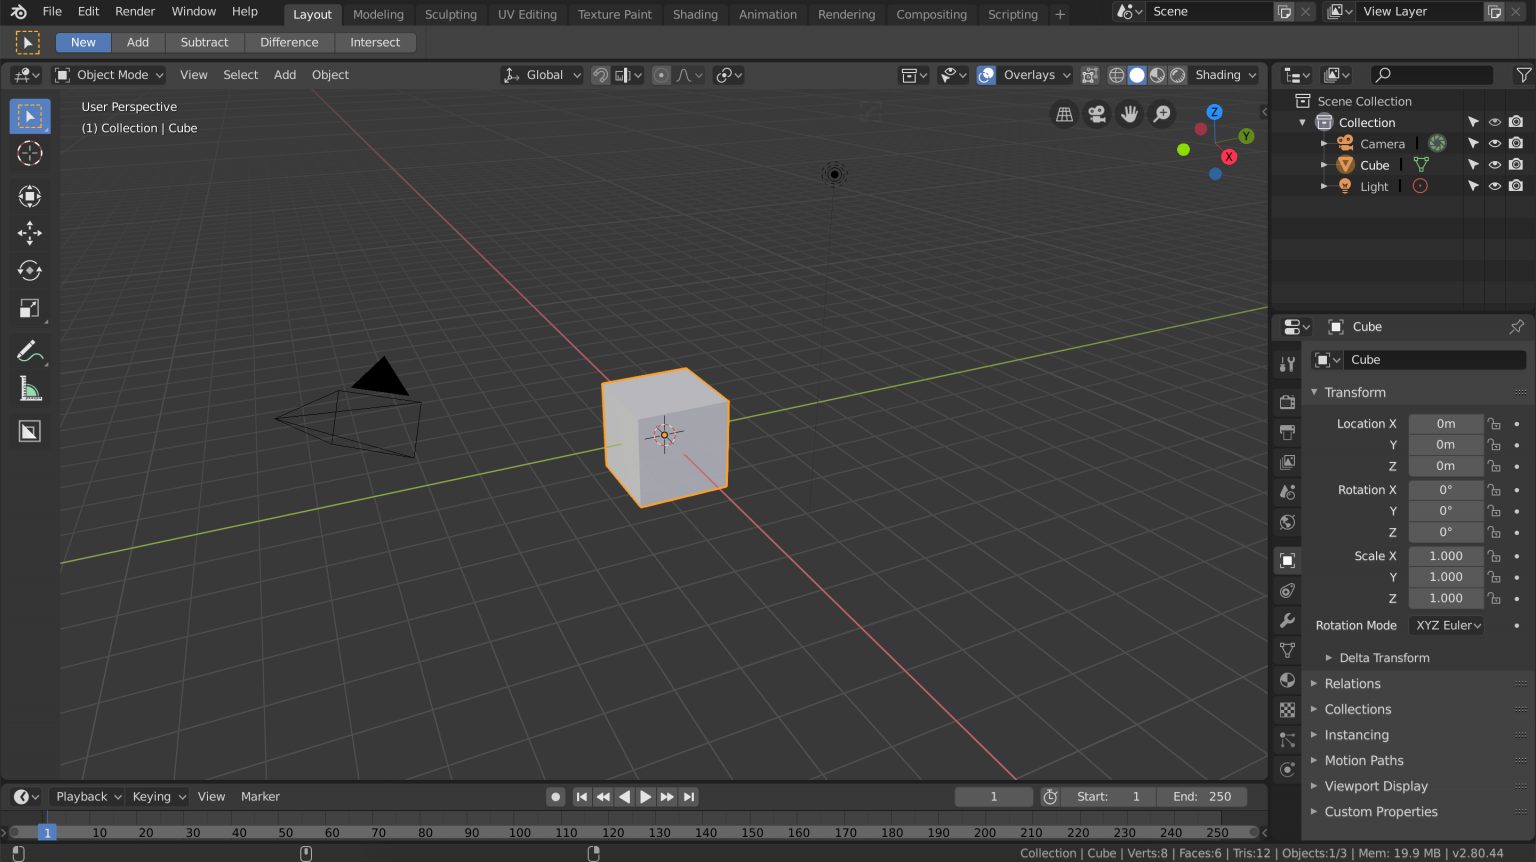Image resolution: width=1536 pixels, height=862 pixels.
Task: Open the Object Mode dropdown
Action: tap(110, 75)
